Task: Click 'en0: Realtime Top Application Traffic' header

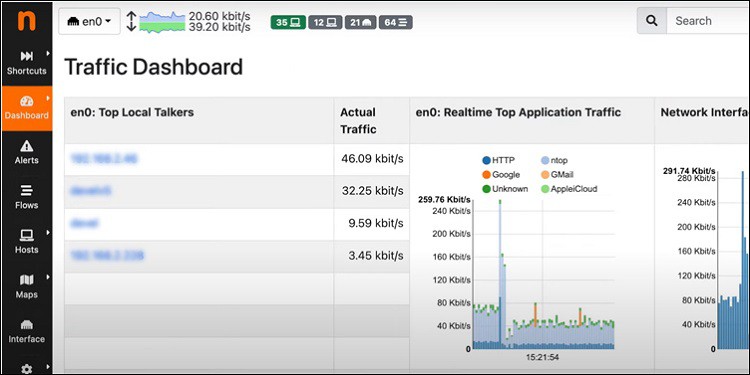Action: (518, 112)
